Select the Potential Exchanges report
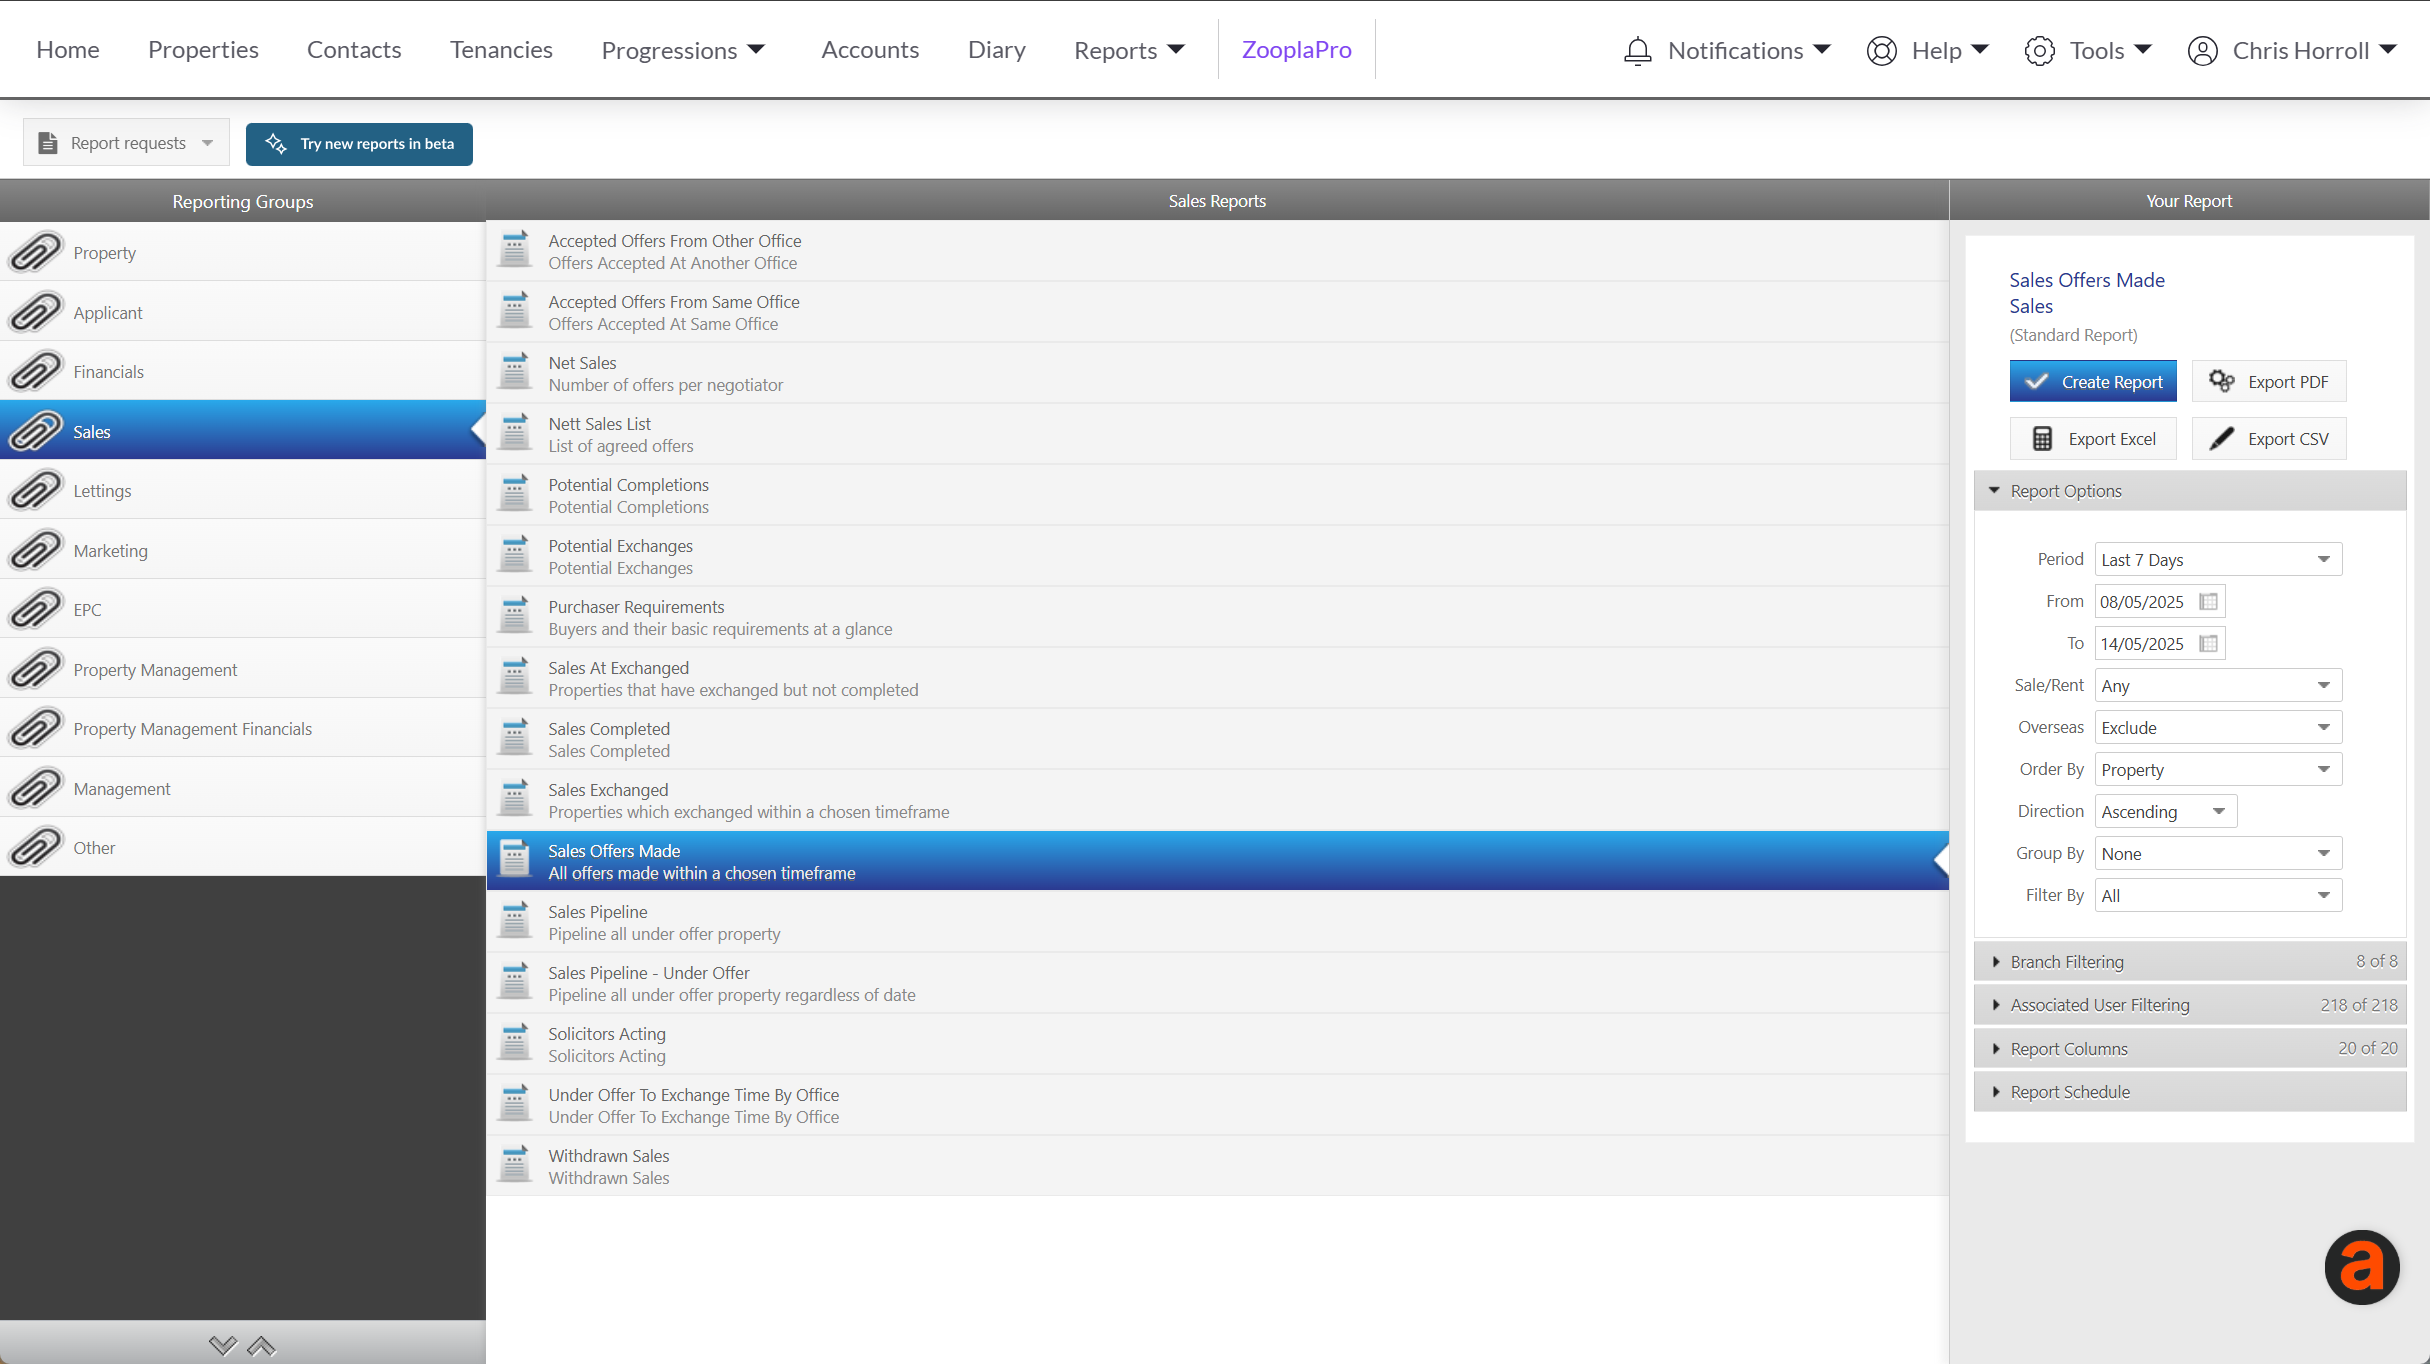 (1217, 555)
